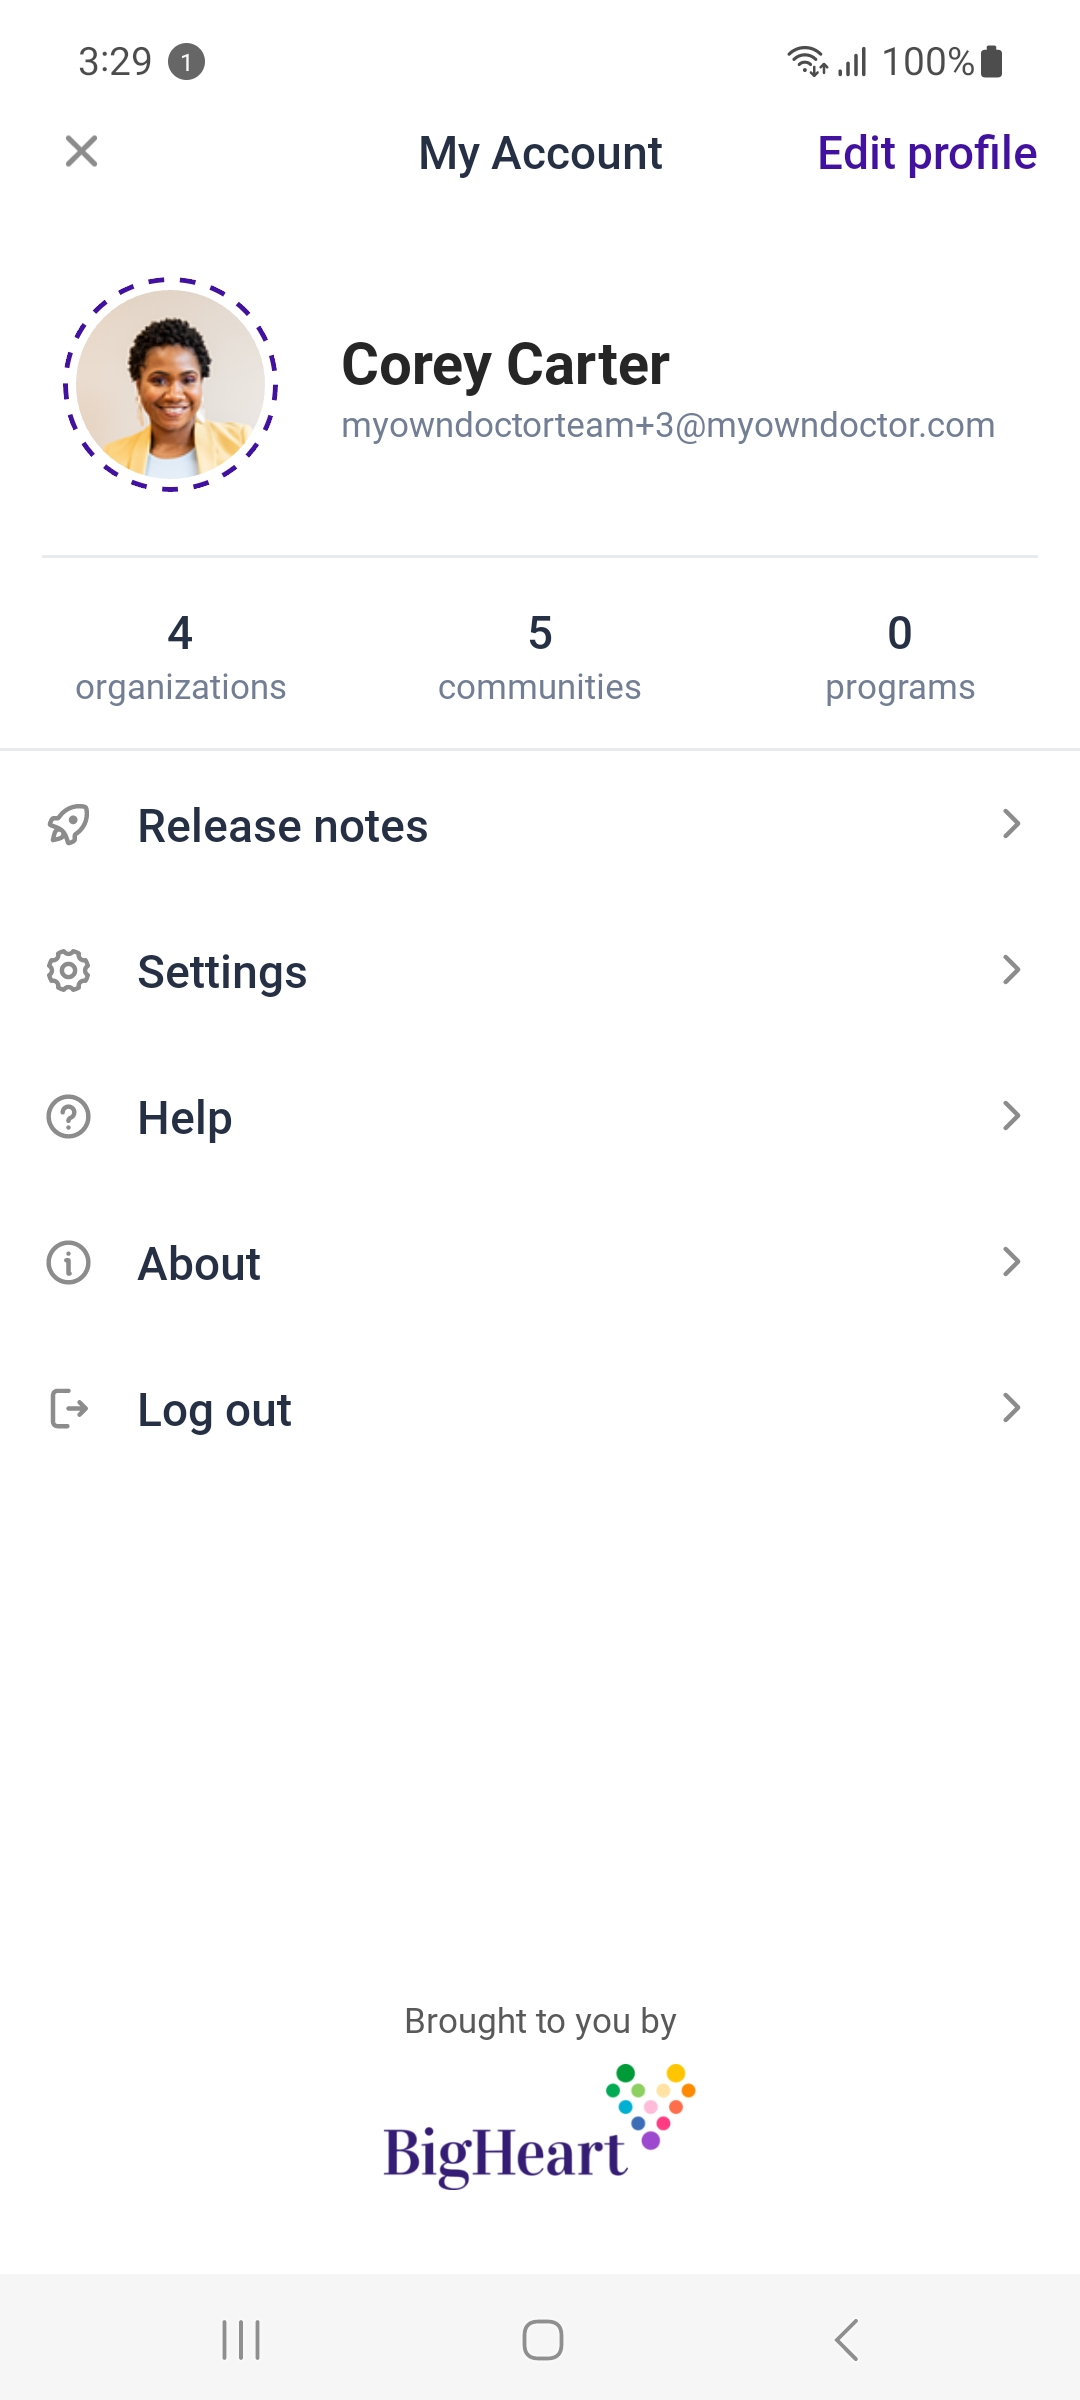Open the About menu item
The width and height of the screenshot is (1080, 2400).
point(540,1263)
